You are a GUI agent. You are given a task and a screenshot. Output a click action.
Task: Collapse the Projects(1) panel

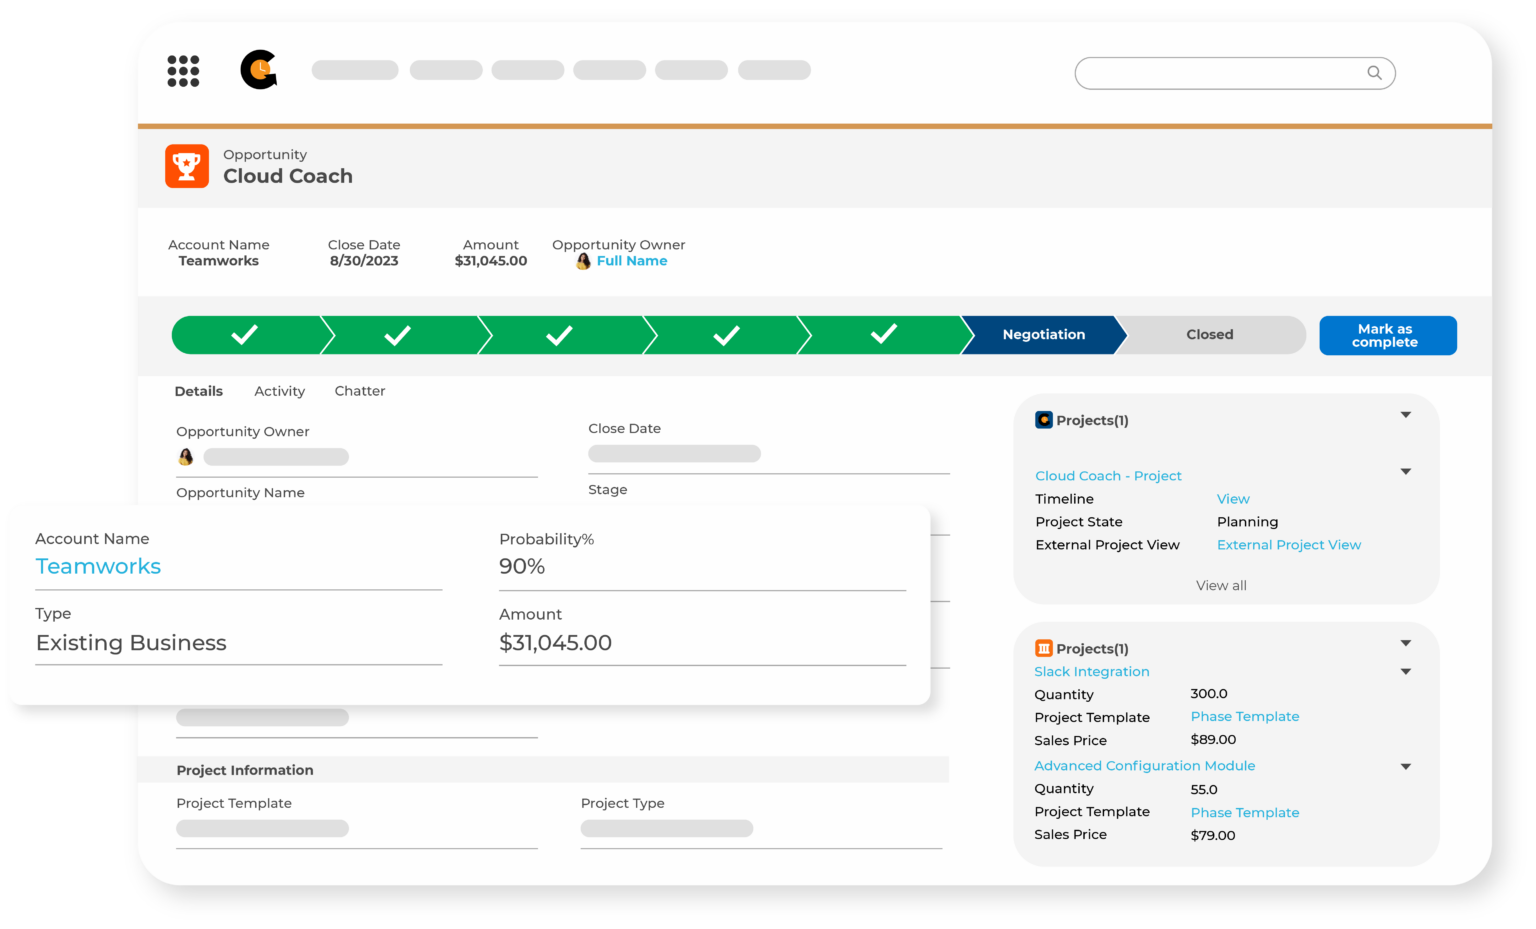point(1406,413)
